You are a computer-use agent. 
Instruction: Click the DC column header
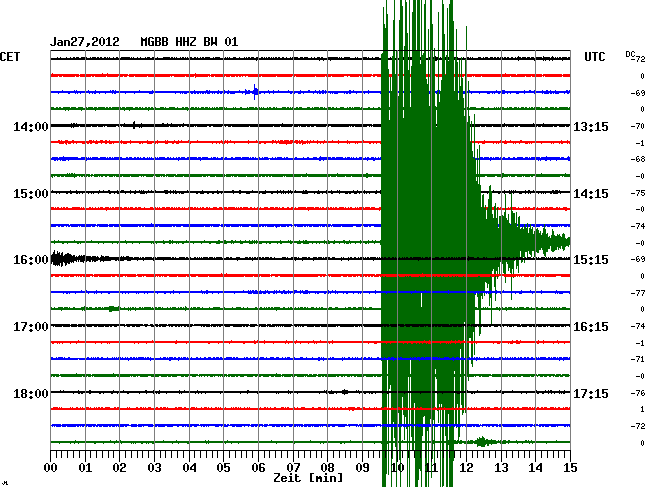[x=630, y=54]
